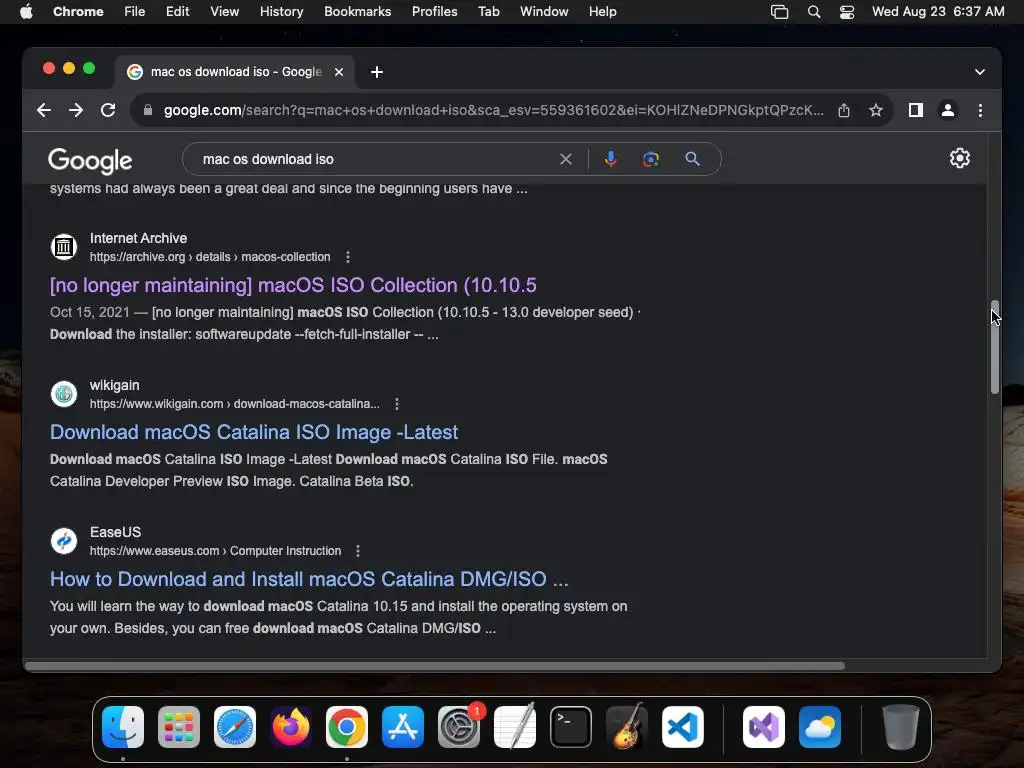Open the Window menu
Screen dimensions: 1024x768
[544, 12]
